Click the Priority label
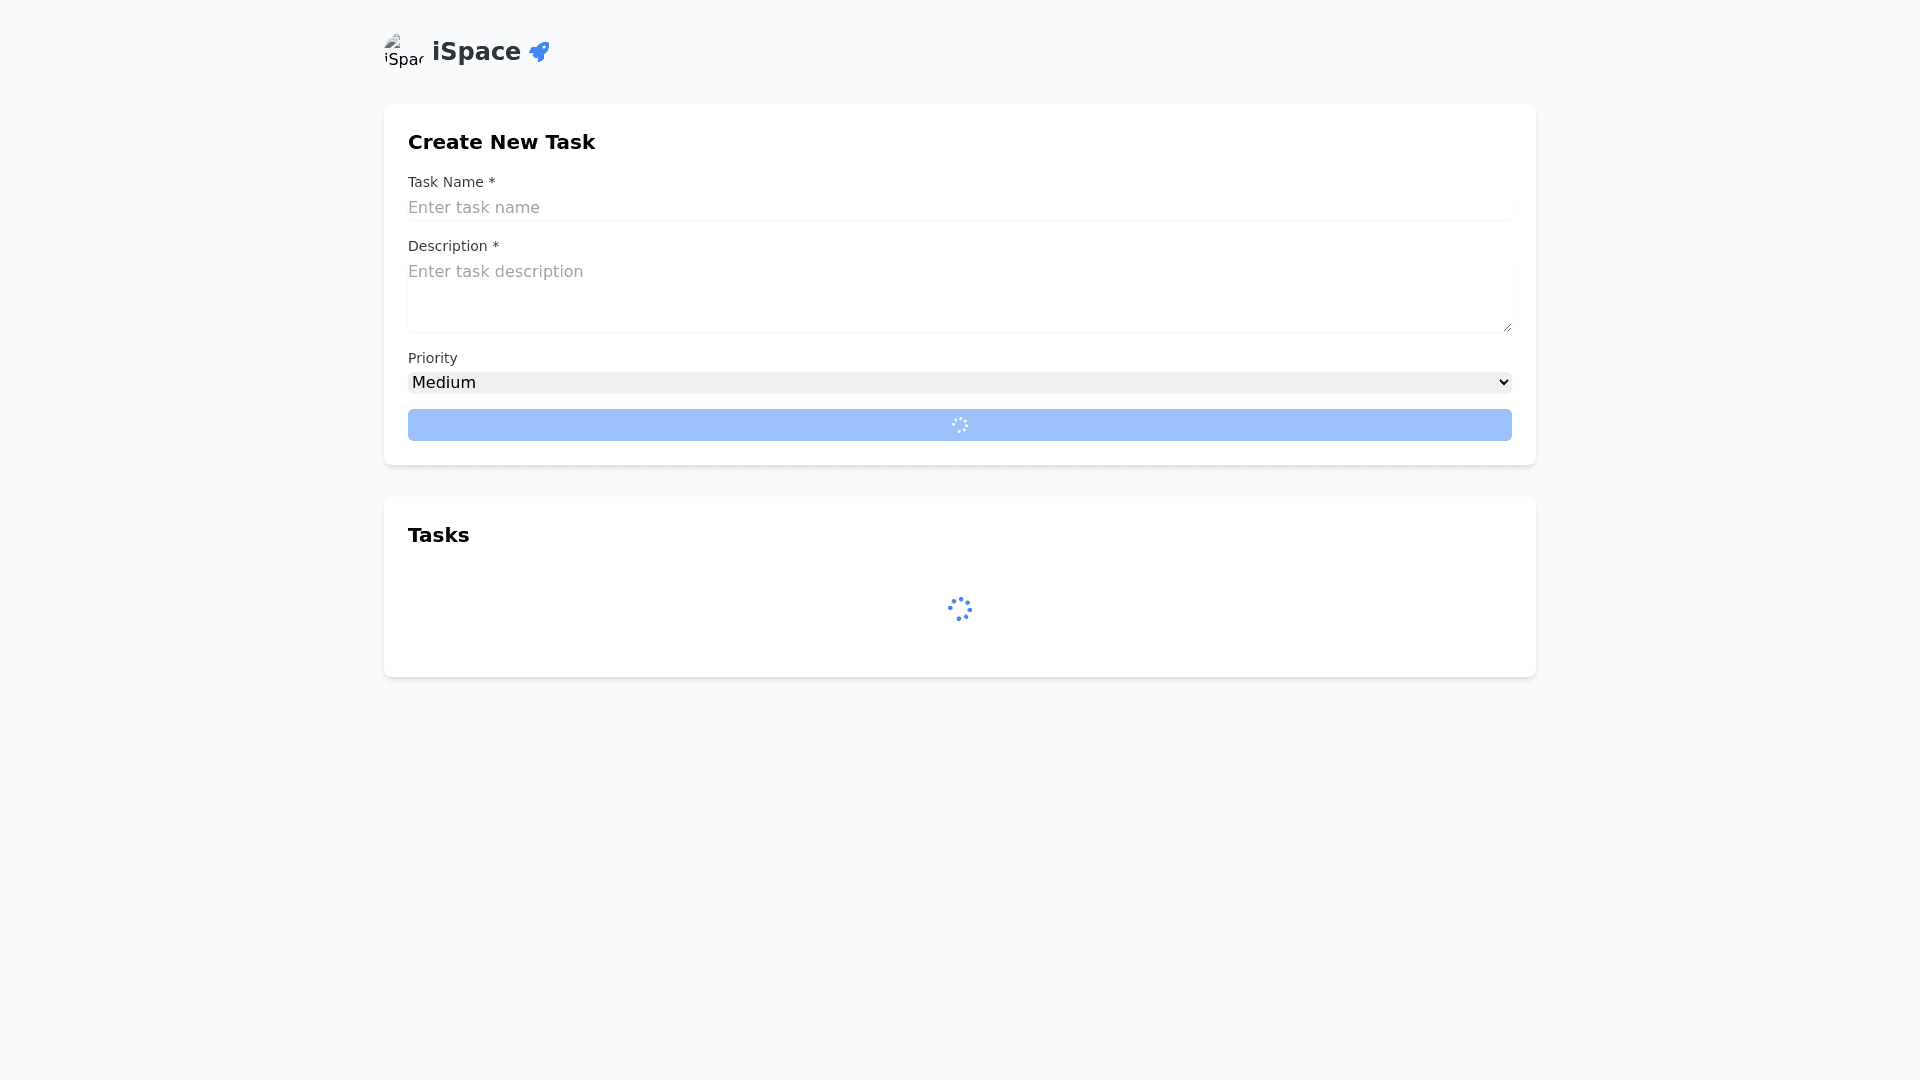 pos(432,358)
